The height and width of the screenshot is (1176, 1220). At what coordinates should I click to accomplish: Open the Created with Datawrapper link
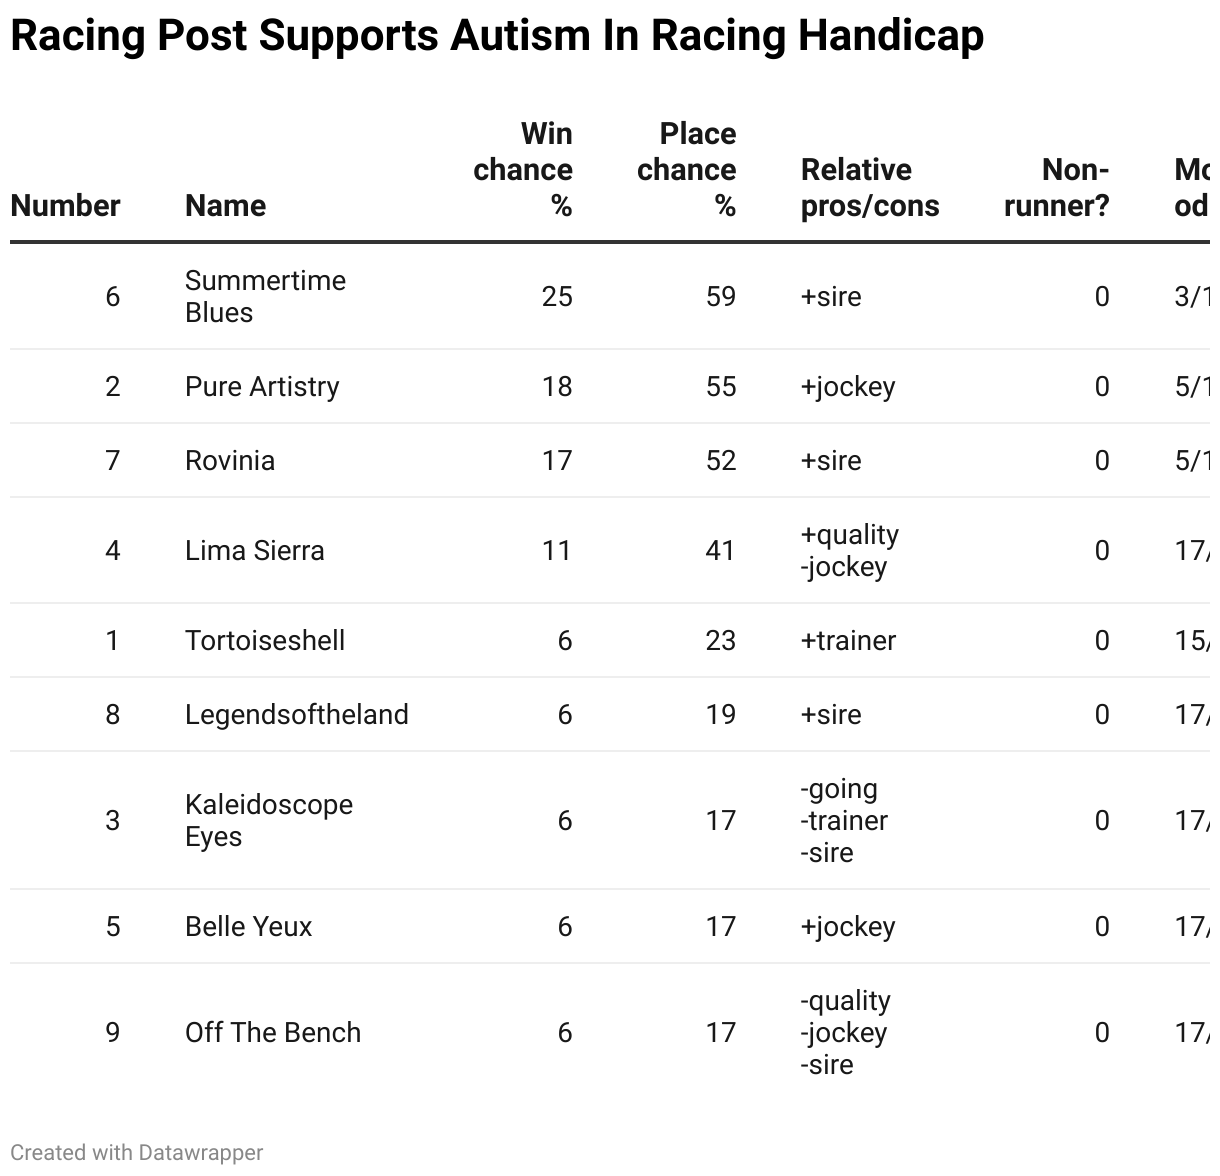[x=137, y=1152]
